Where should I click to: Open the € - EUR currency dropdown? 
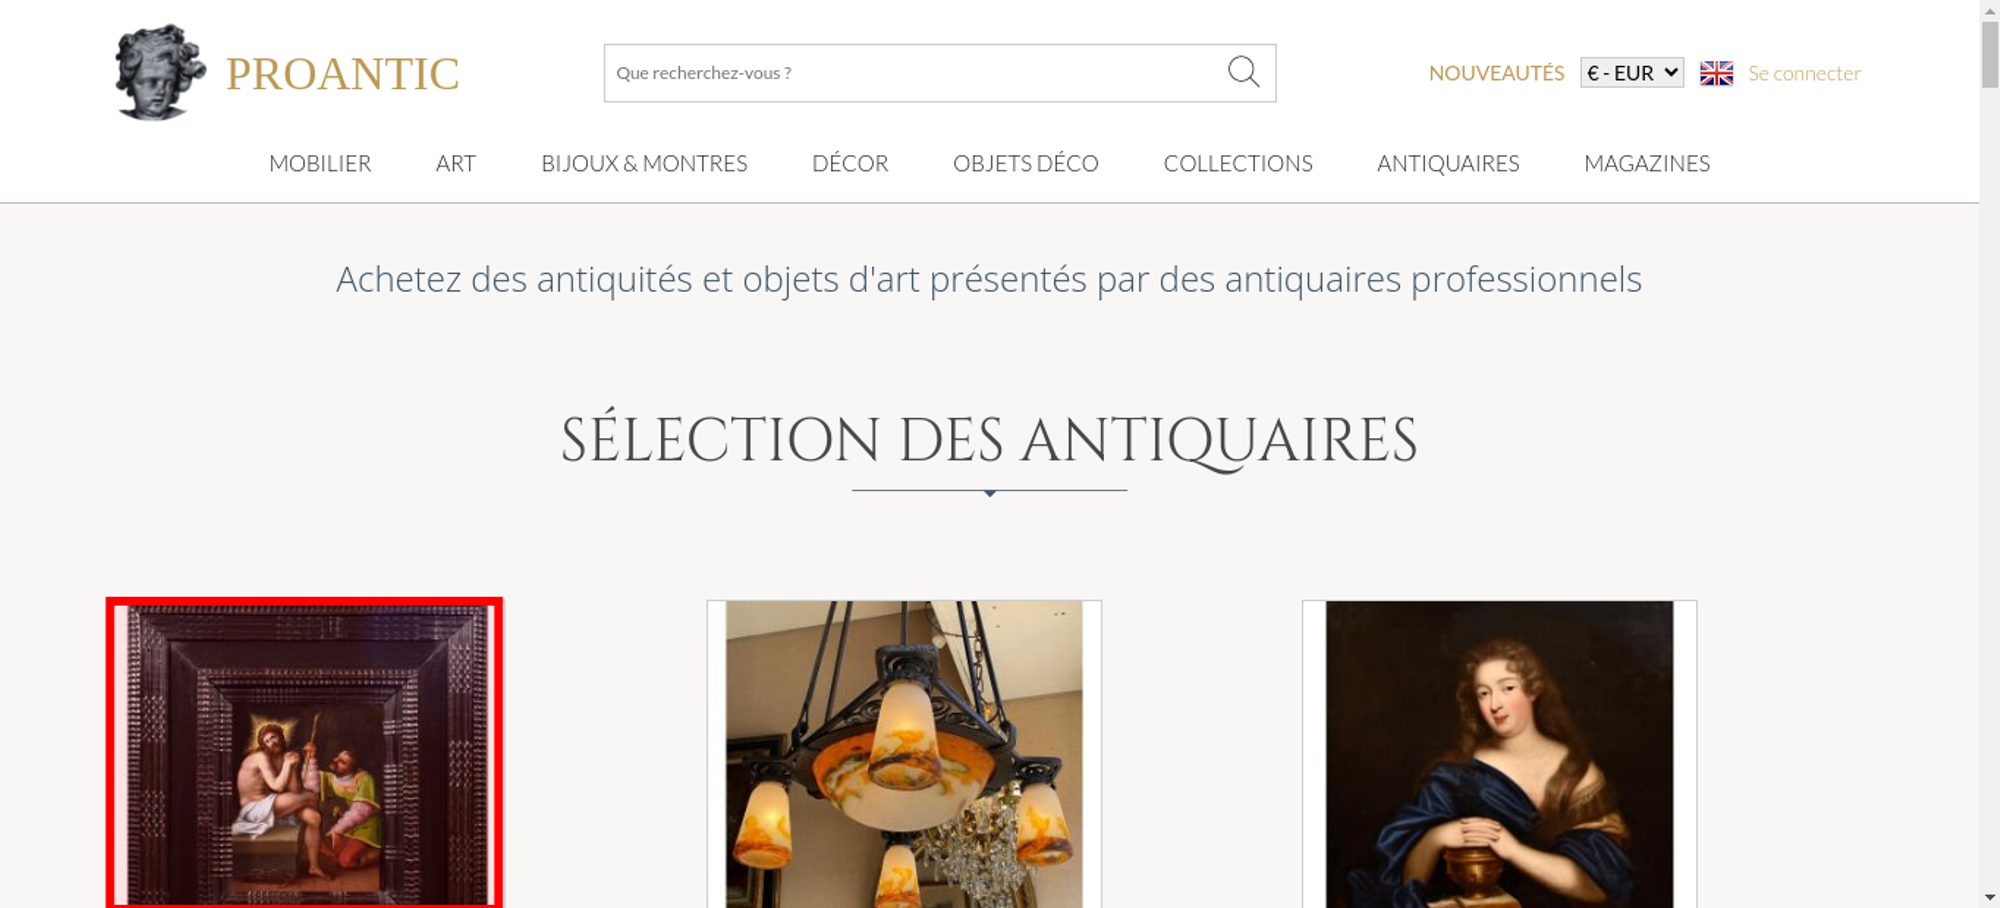point(1632,73)
